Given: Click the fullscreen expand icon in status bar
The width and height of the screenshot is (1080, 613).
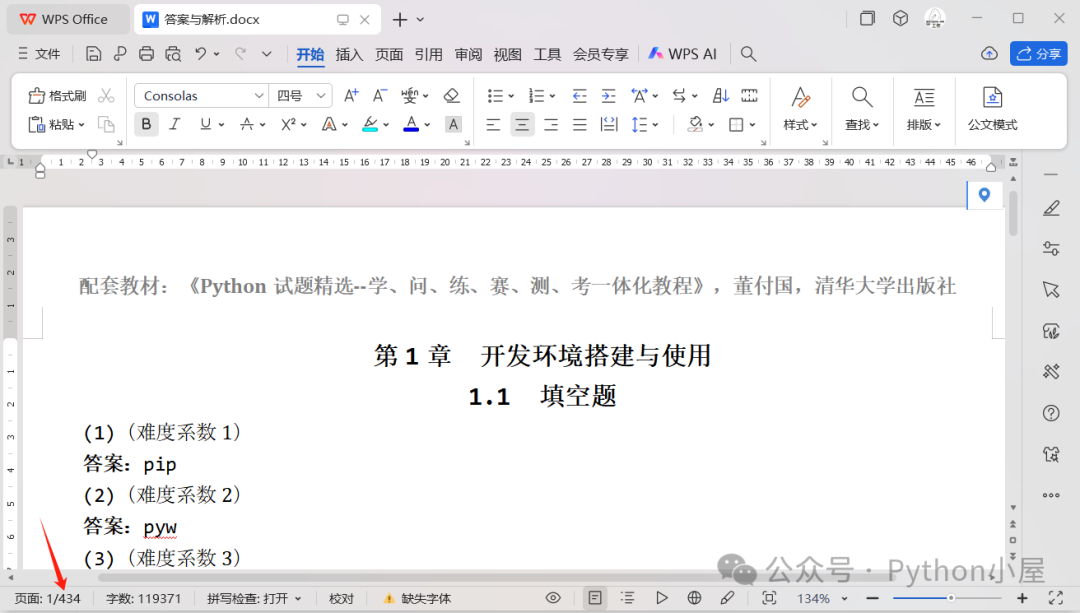Looking at the screenshot, I should point(1056,598).
